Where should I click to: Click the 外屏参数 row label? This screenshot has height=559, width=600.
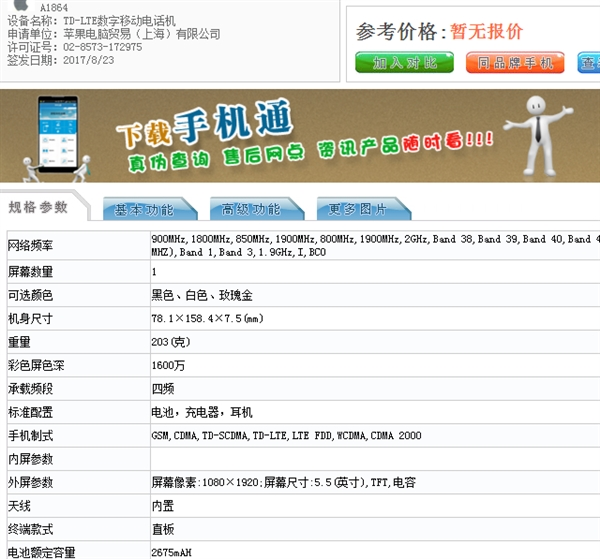(30, 482)
